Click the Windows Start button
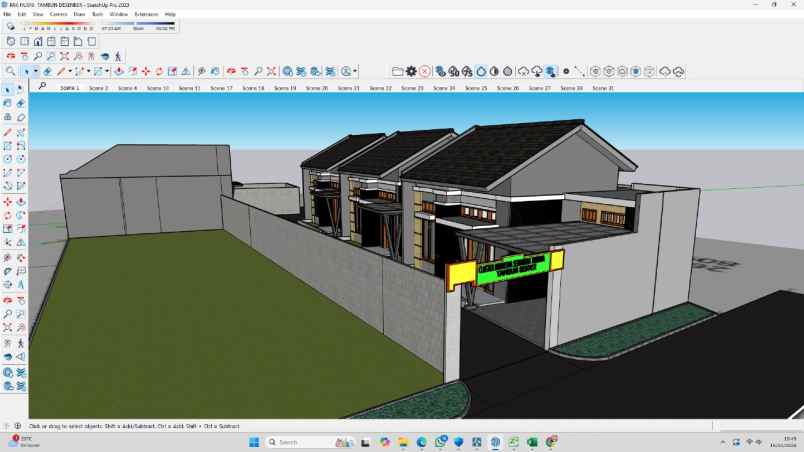Screen dimensions: 804x452 (253, 442)
